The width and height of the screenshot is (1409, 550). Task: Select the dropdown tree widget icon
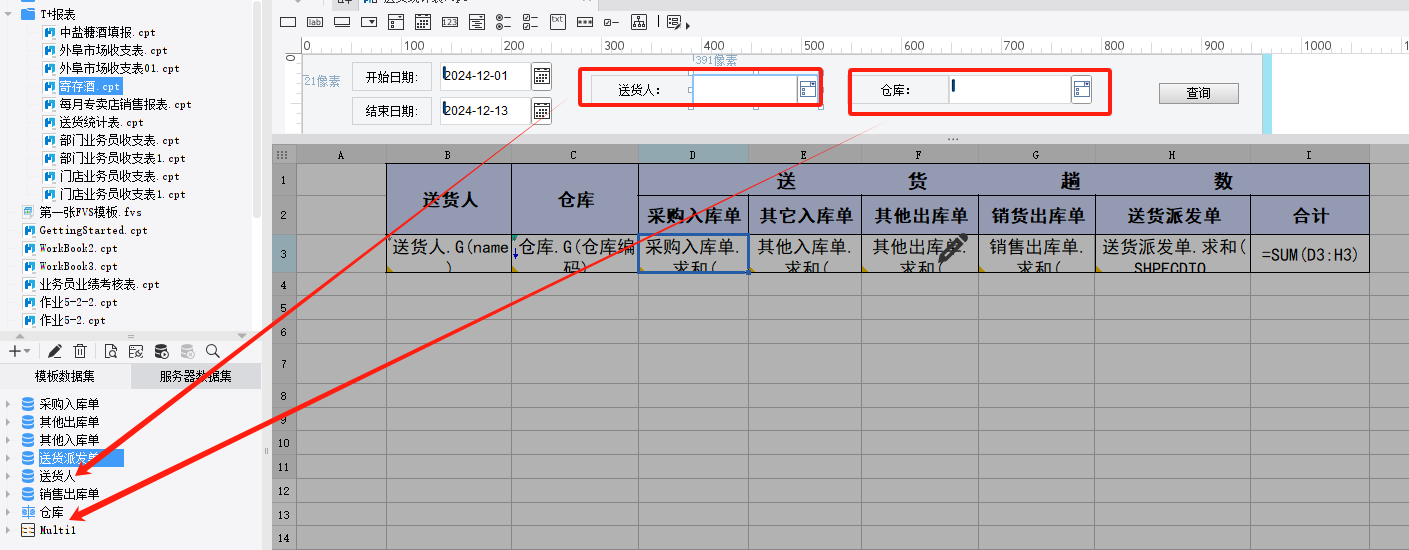tap(477, 21)
